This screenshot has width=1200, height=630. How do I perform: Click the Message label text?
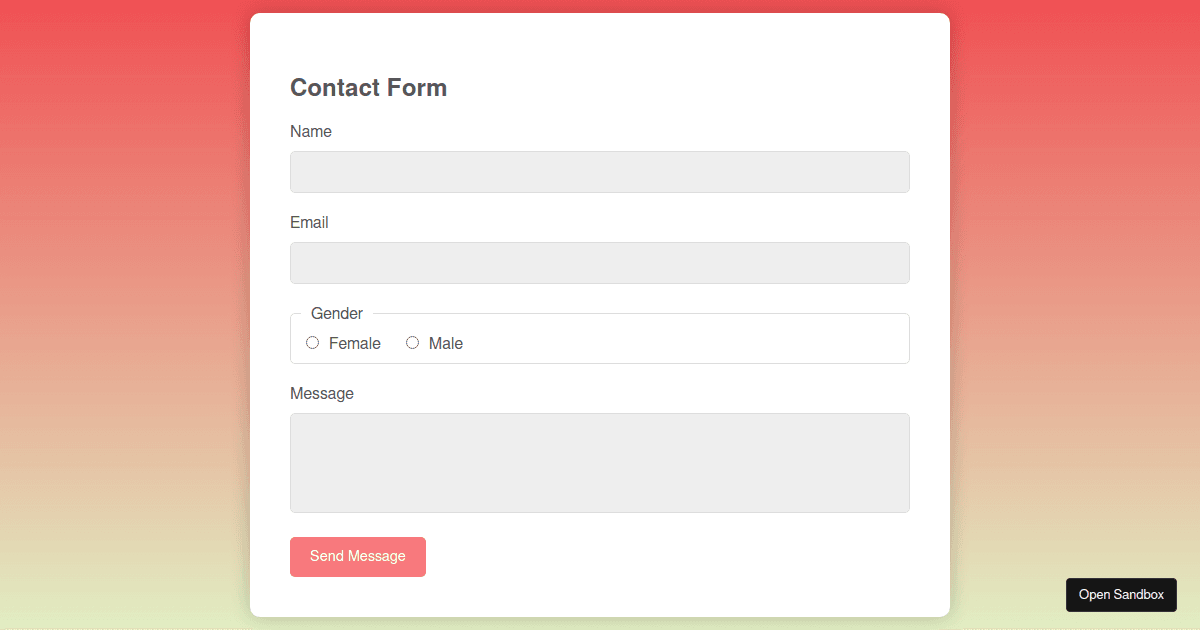322,393
